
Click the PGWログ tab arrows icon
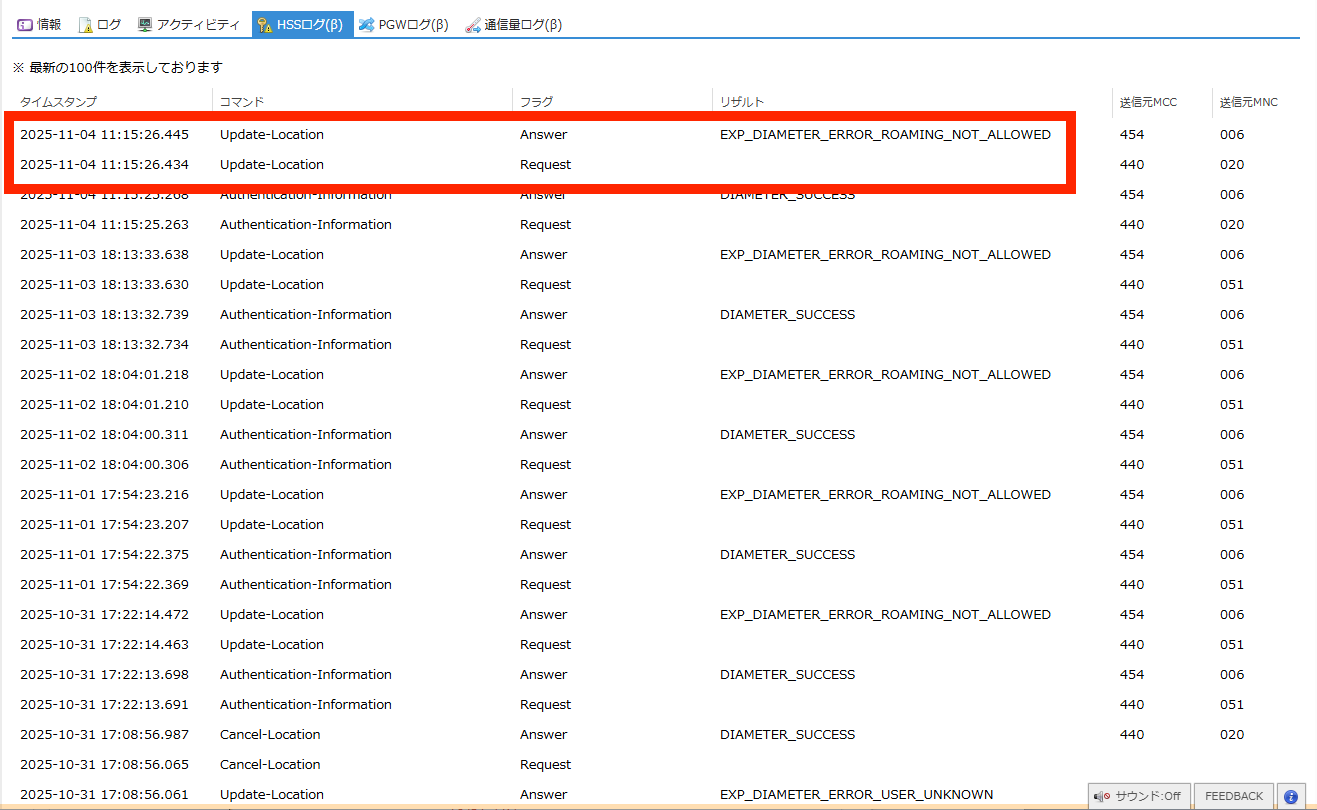[367, 25]
